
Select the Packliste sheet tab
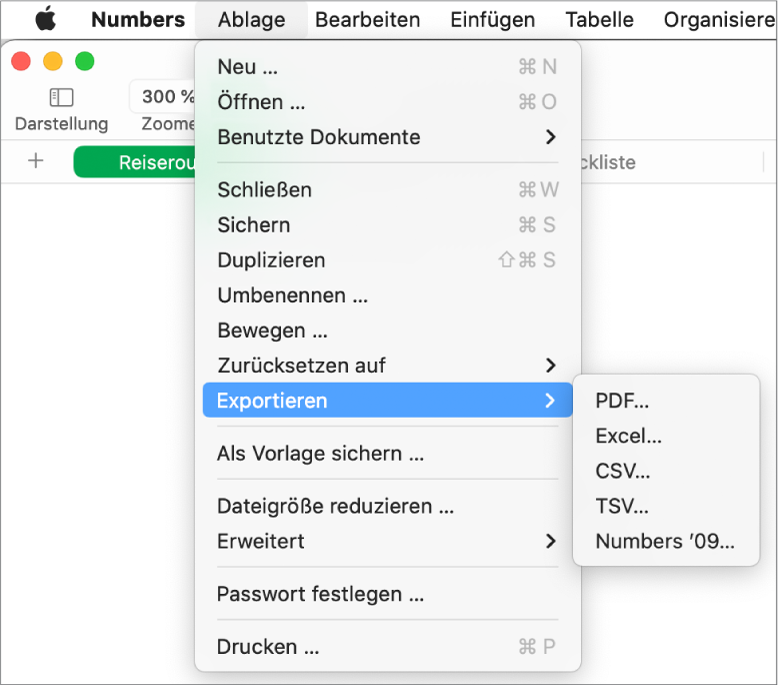[608, 162]
